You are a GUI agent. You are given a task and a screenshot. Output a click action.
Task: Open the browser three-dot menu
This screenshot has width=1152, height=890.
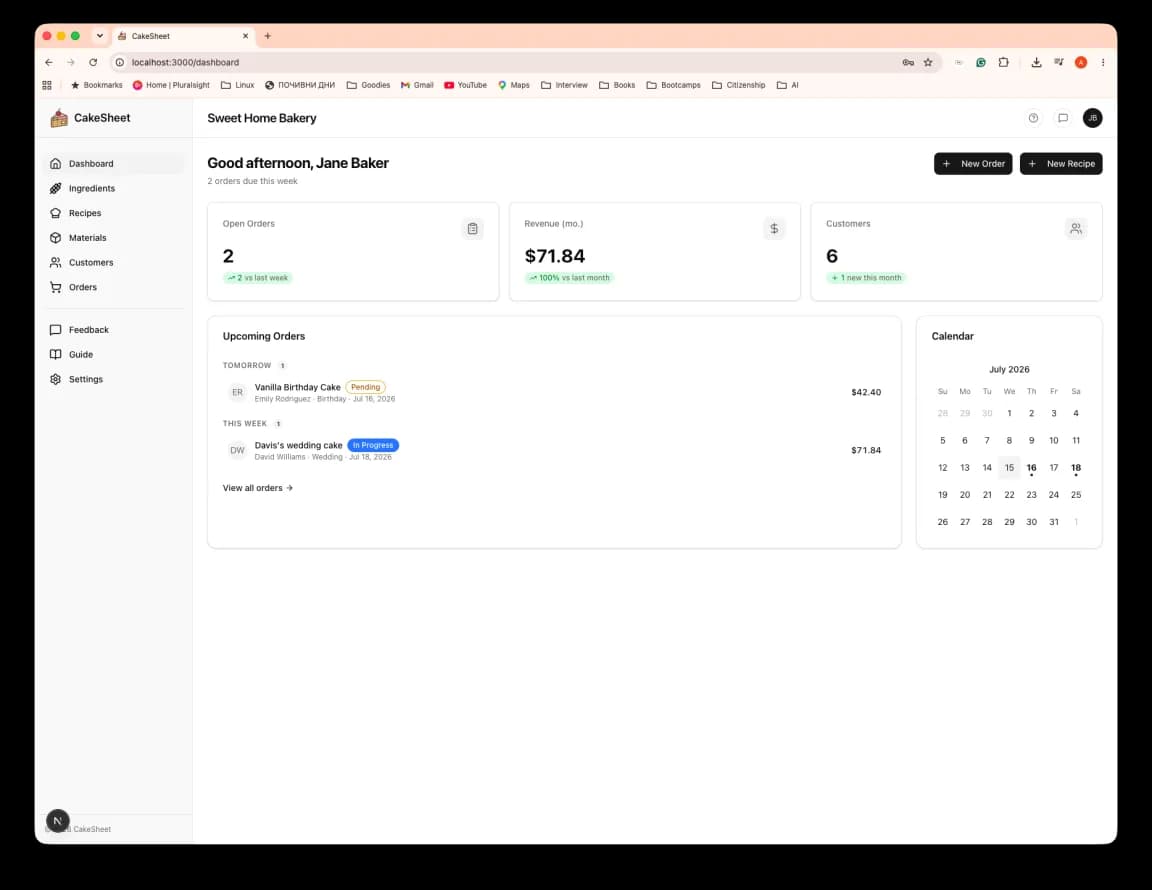[1103, 62]
